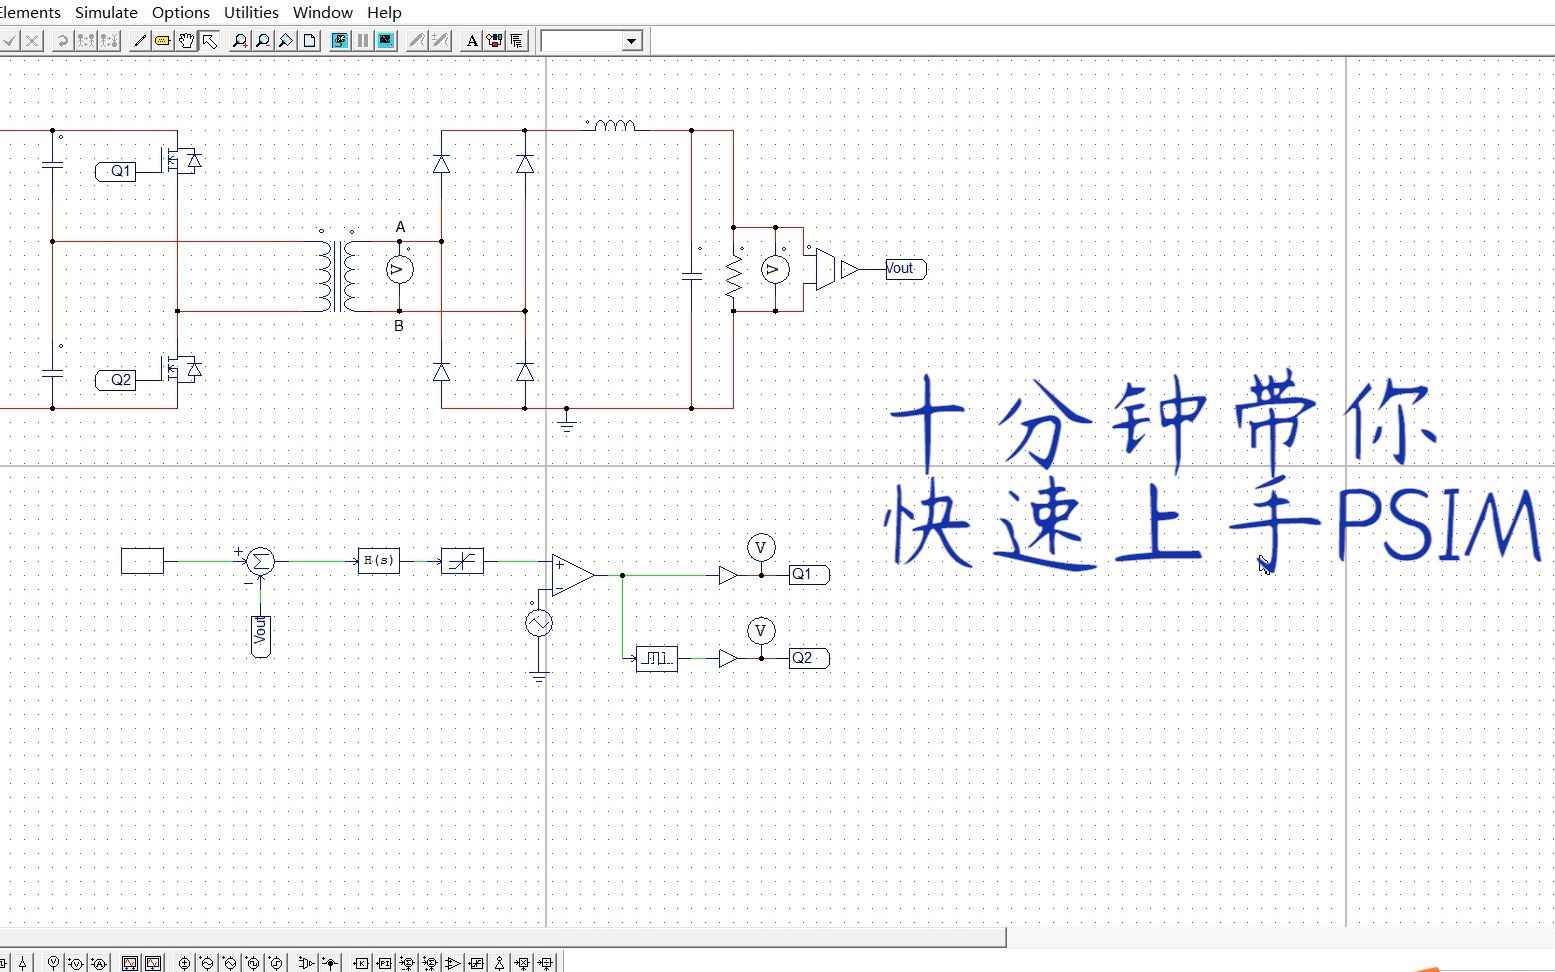Select the output inductor on the top rail
The image size is (1555, 972).
[x=613, y=125]
